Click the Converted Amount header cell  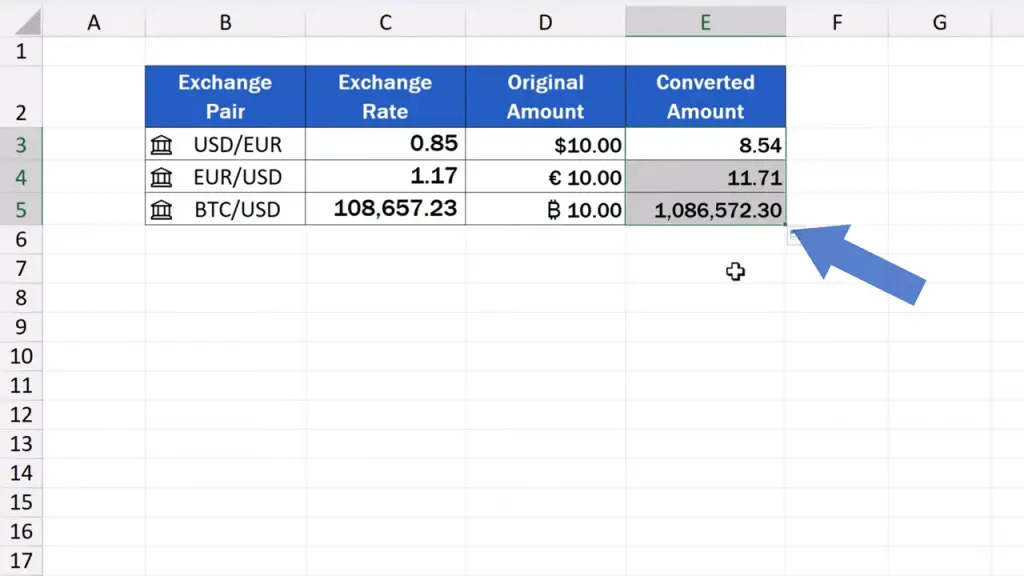[x=705, y=97]
